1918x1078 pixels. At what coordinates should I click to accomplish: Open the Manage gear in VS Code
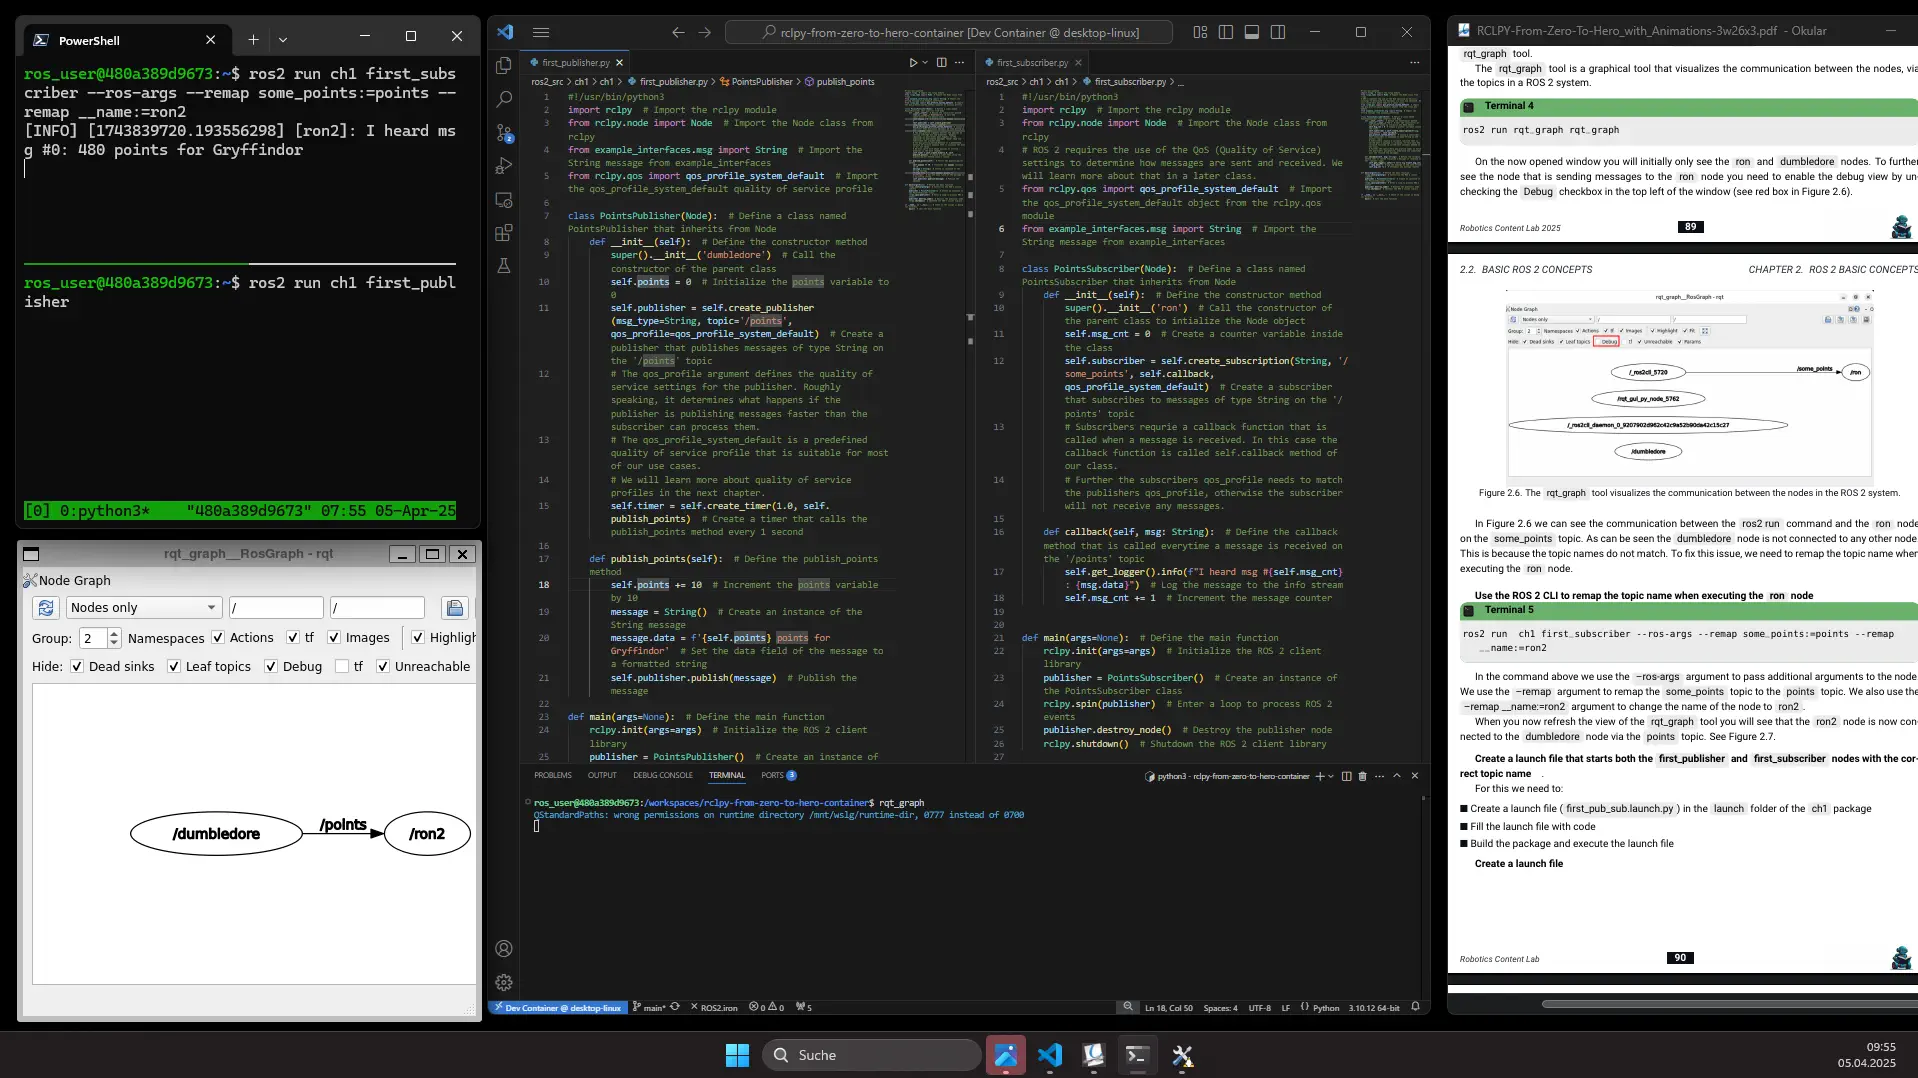click(x=504, y=983)
